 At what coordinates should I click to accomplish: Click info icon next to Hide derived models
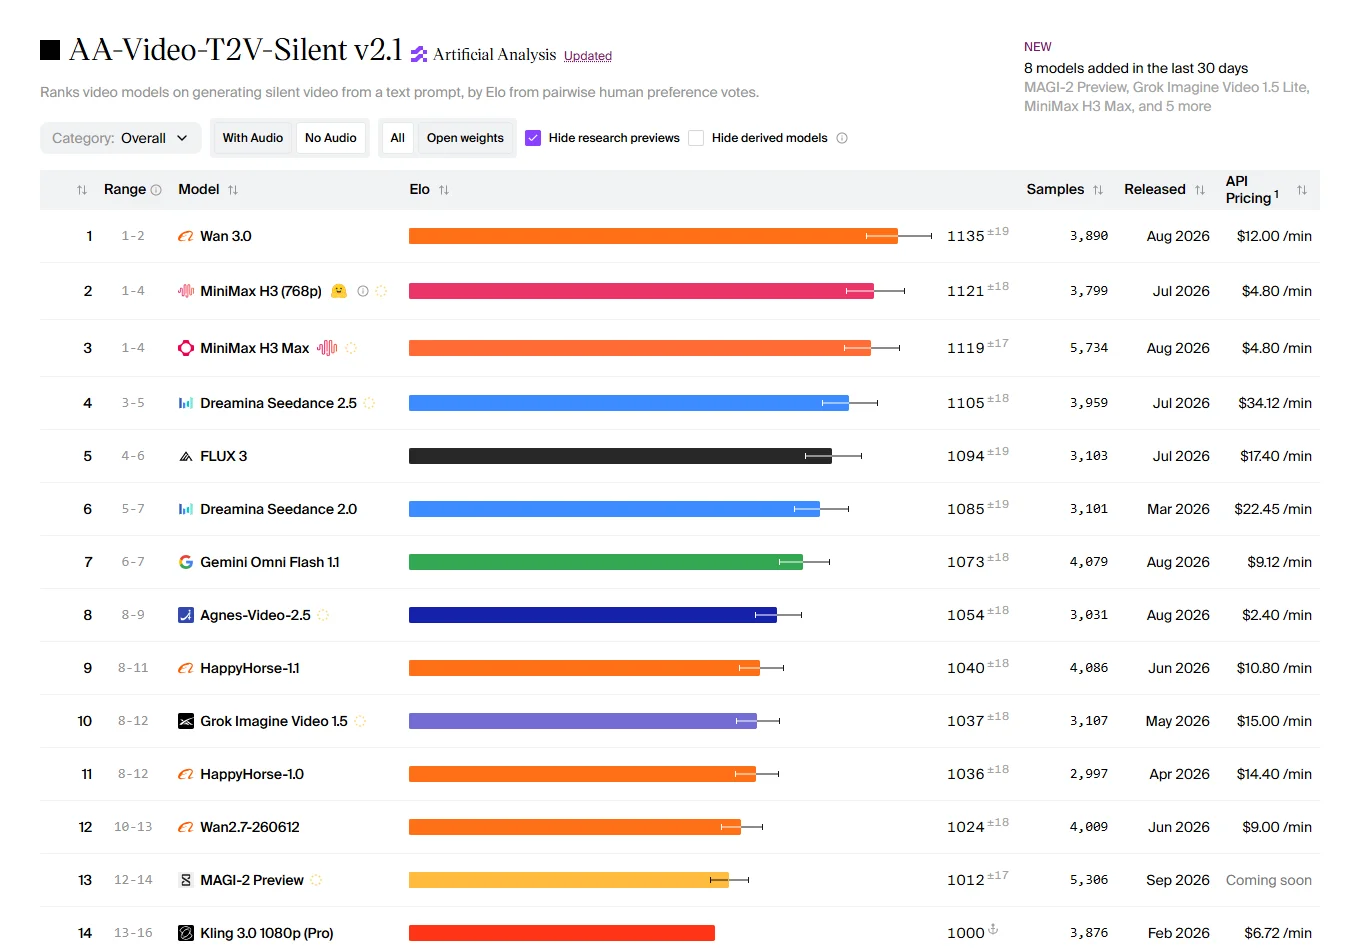[x=842, y=138]
